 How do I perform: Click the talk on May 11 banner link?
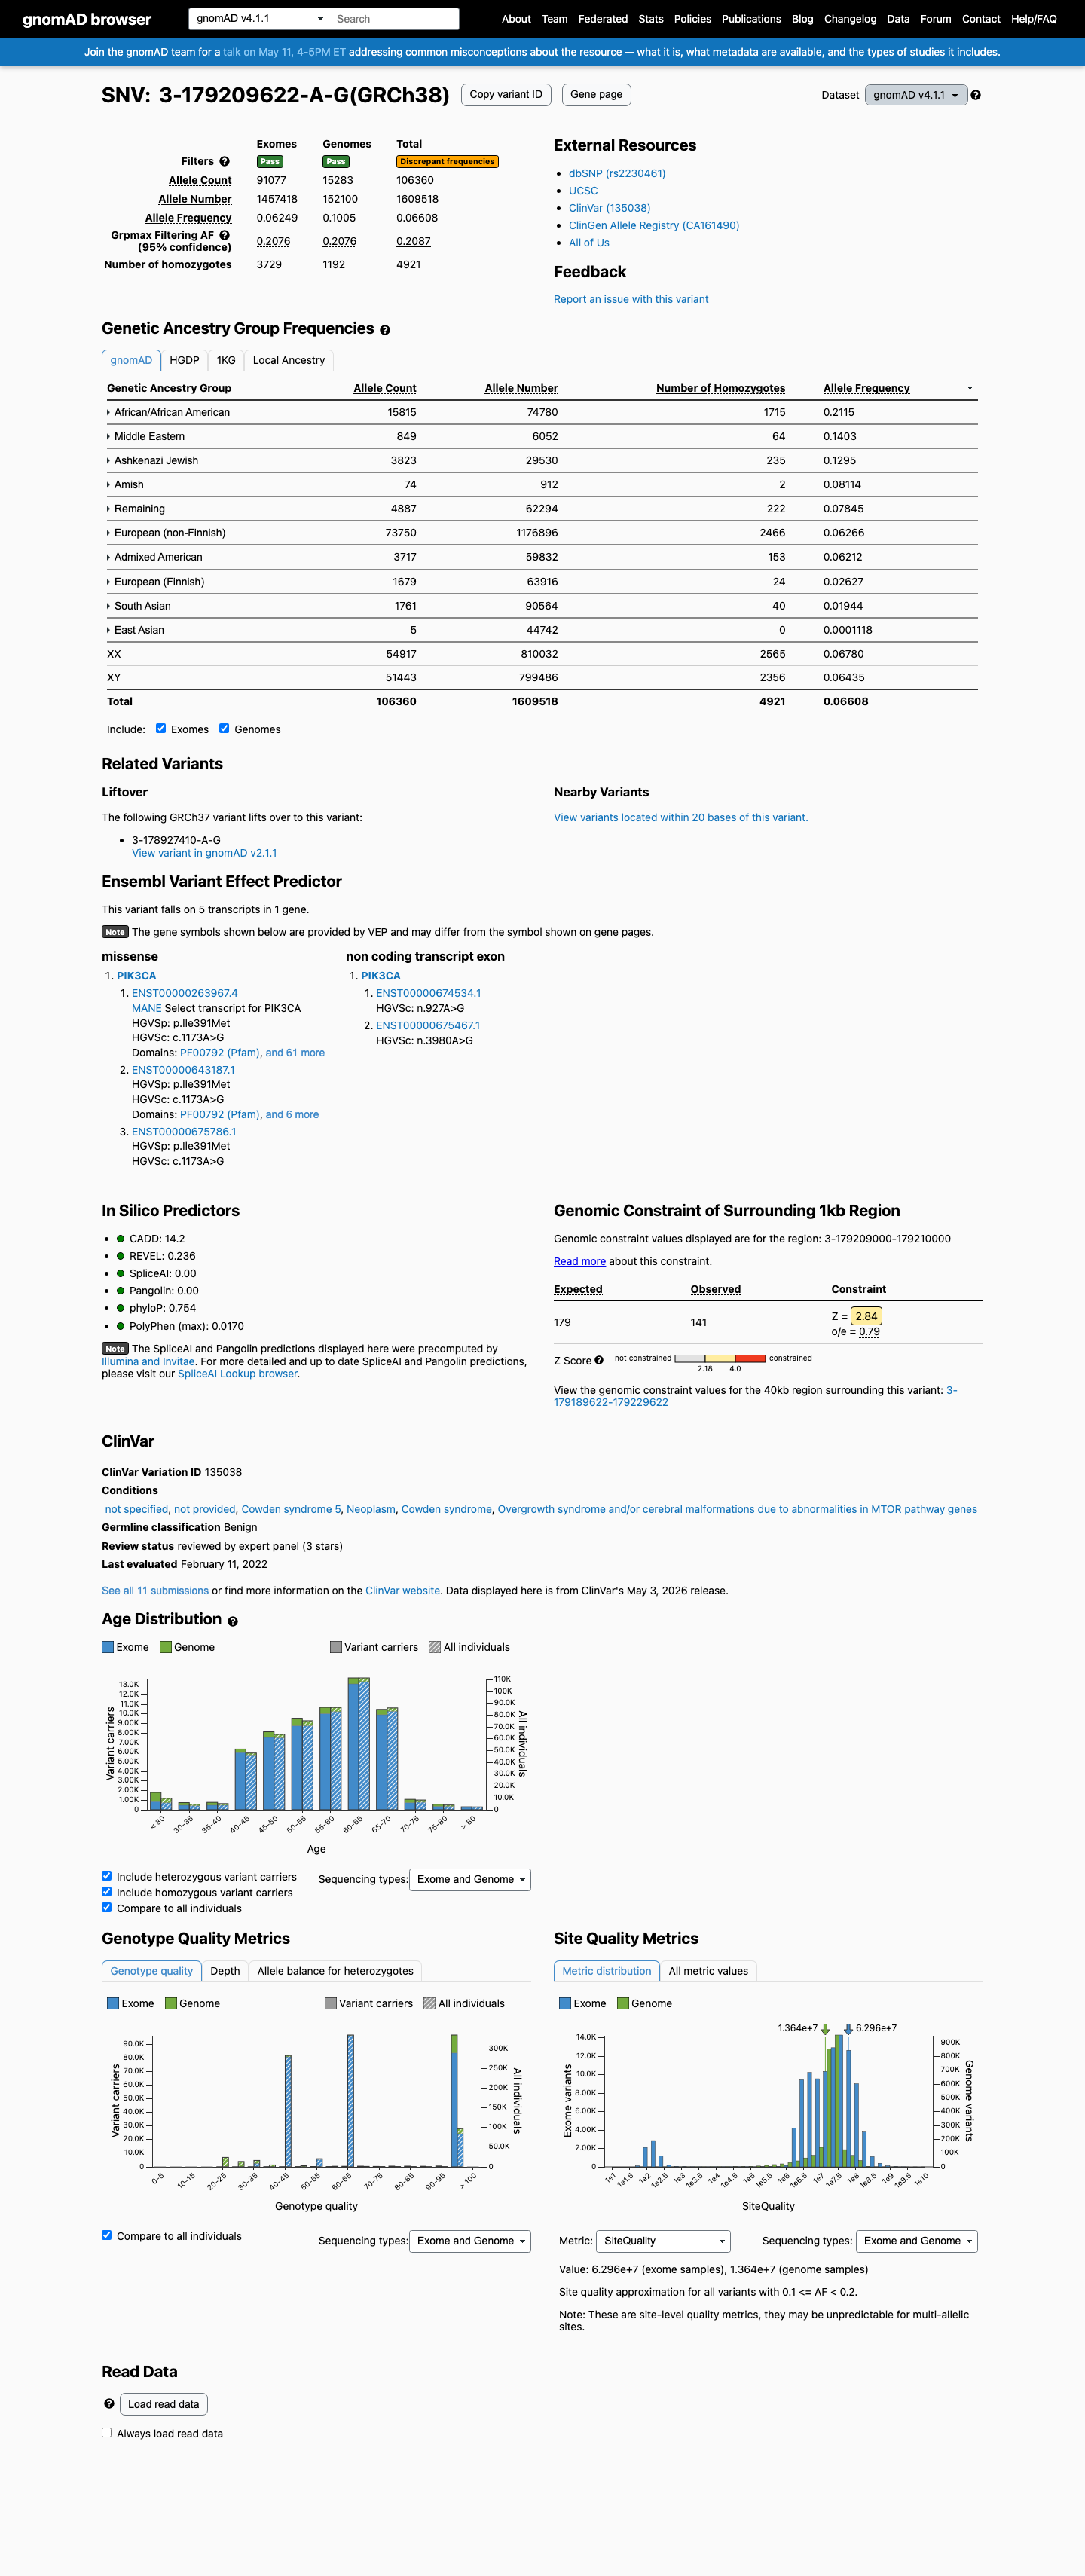(284, 52)
